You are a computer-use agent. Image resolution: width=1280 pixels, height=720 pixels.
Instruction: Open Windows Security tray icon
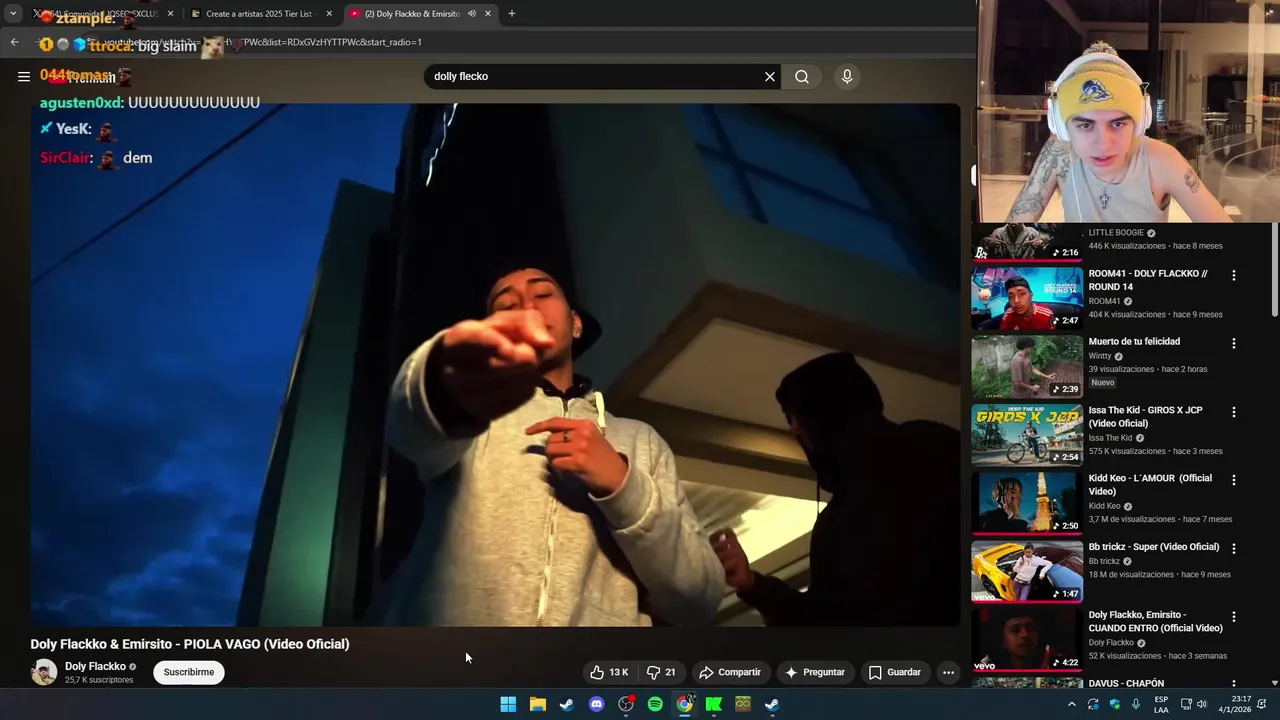1115,704
